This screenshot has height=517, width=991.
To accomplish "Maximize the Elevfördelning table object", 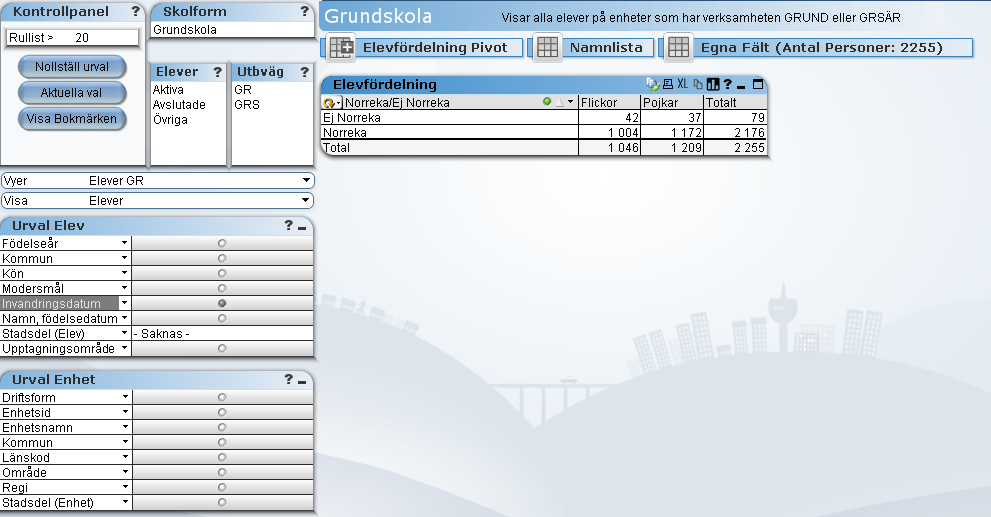I will [x=758, y=84].
